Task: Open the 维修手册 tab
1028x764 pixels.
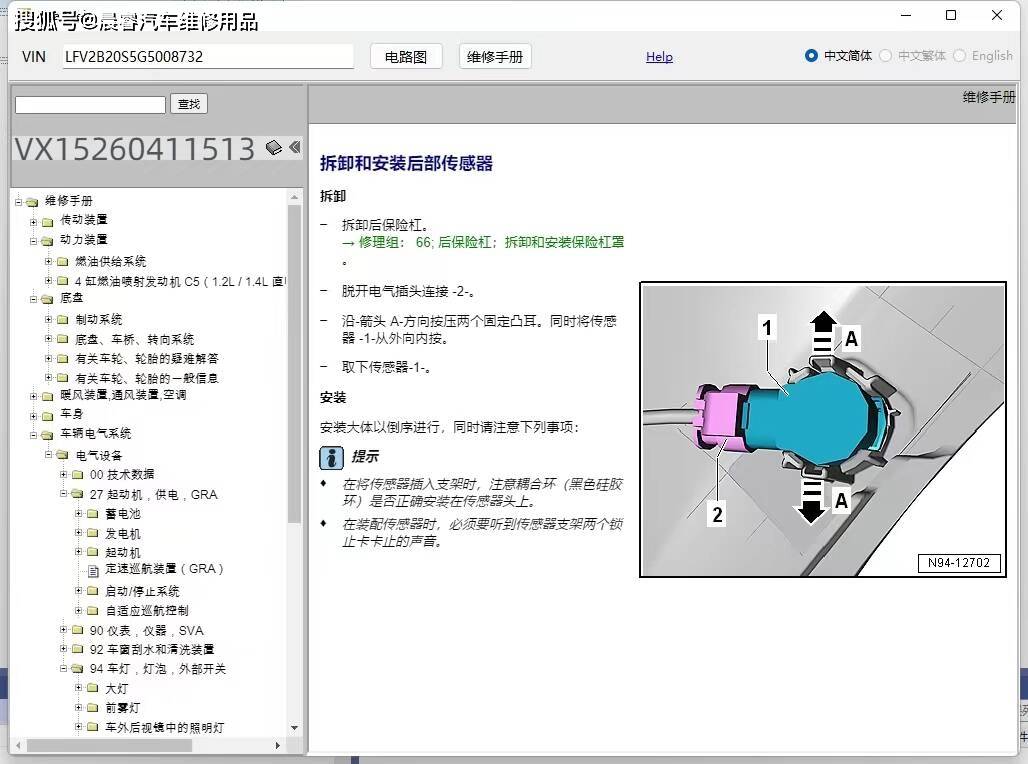Action: [x=494, y=56]
